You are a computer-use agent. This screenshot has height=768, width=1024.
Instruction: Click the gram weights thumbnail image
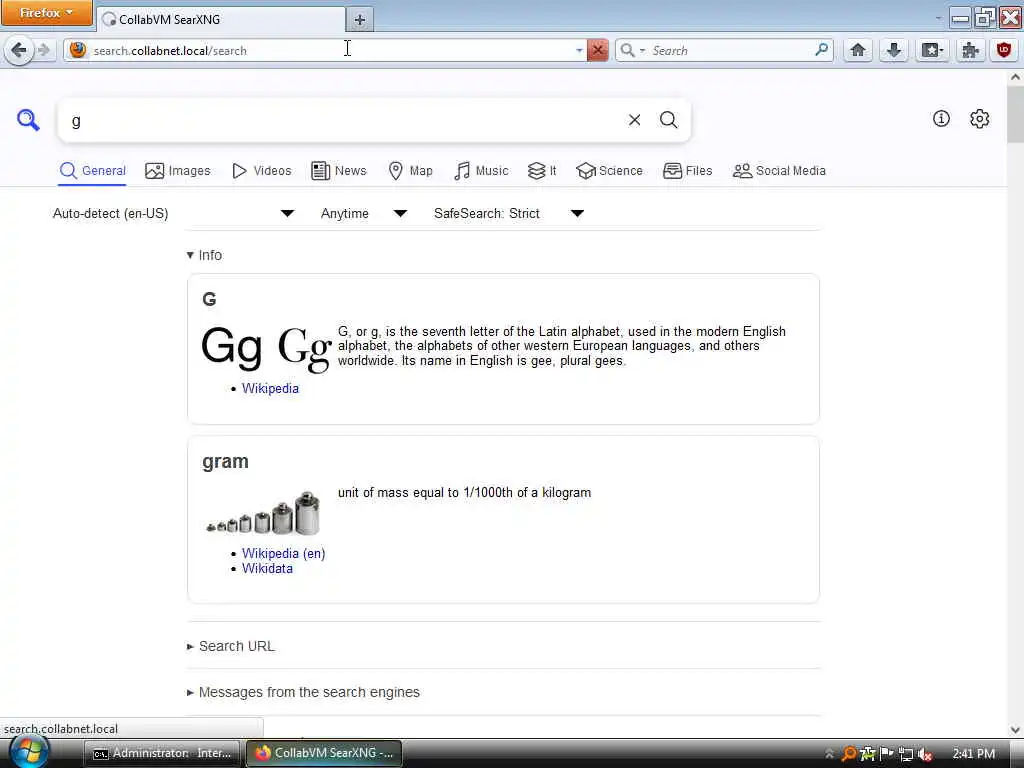(x=263, y=513)
